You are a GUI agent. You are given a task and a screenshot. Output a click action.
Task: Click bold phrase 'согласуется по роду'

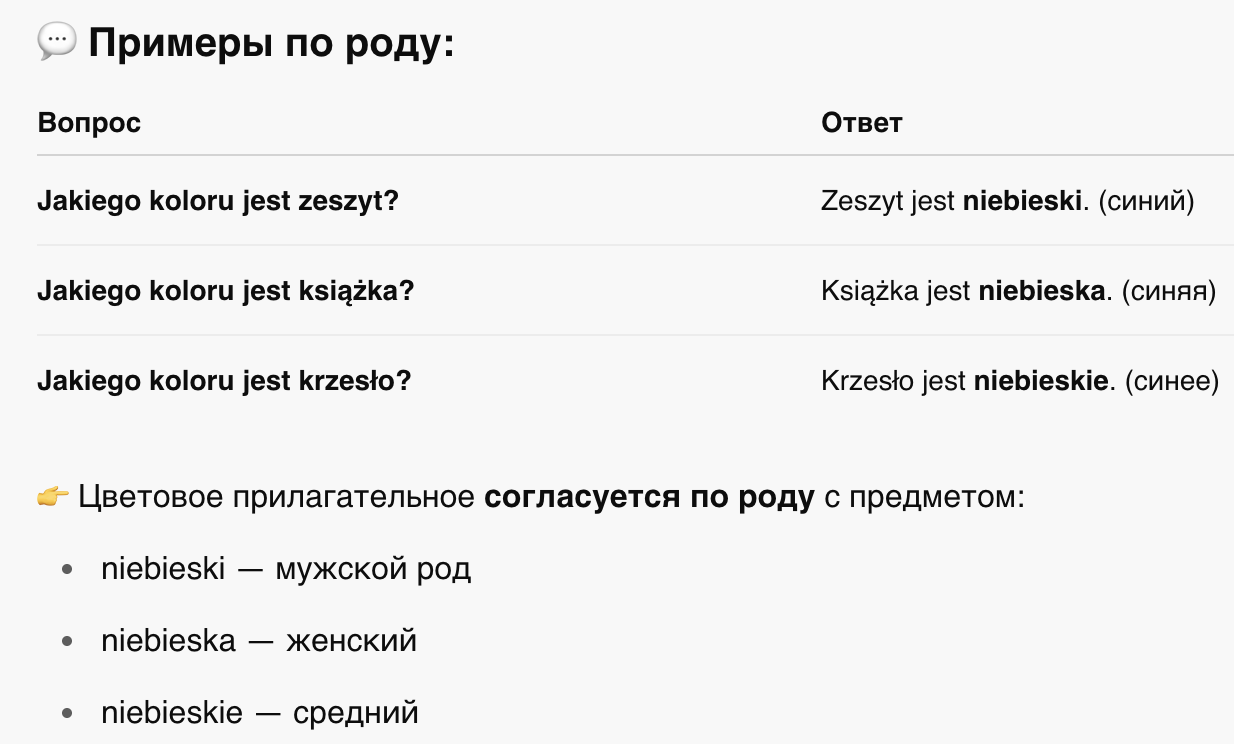(650, 498)
